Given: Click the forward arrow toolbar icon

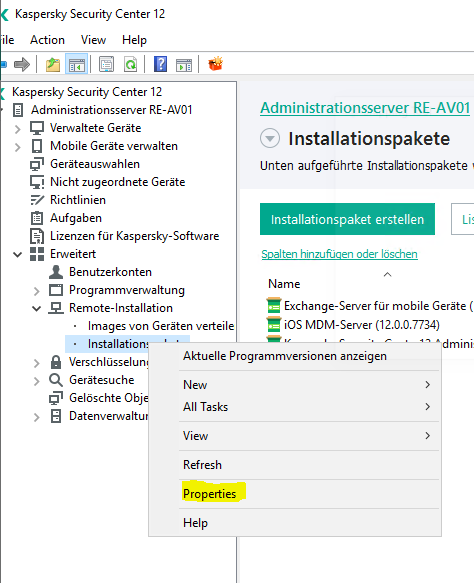Looking at the screenshot, I should tap(22, 64).
